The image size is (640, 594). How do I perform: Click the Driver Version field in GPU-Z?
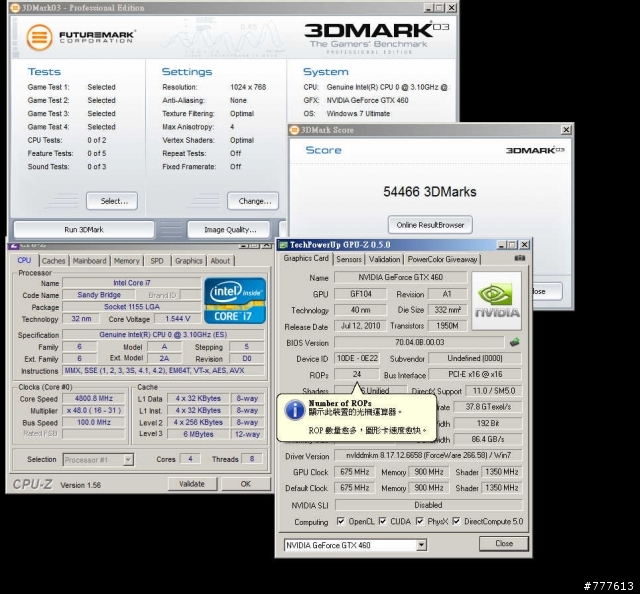pos(428,455)
